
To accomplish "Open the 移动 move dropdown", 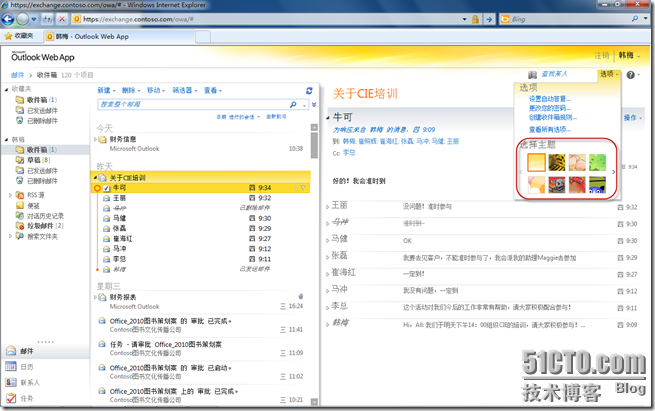I will [x=155, y=90].
